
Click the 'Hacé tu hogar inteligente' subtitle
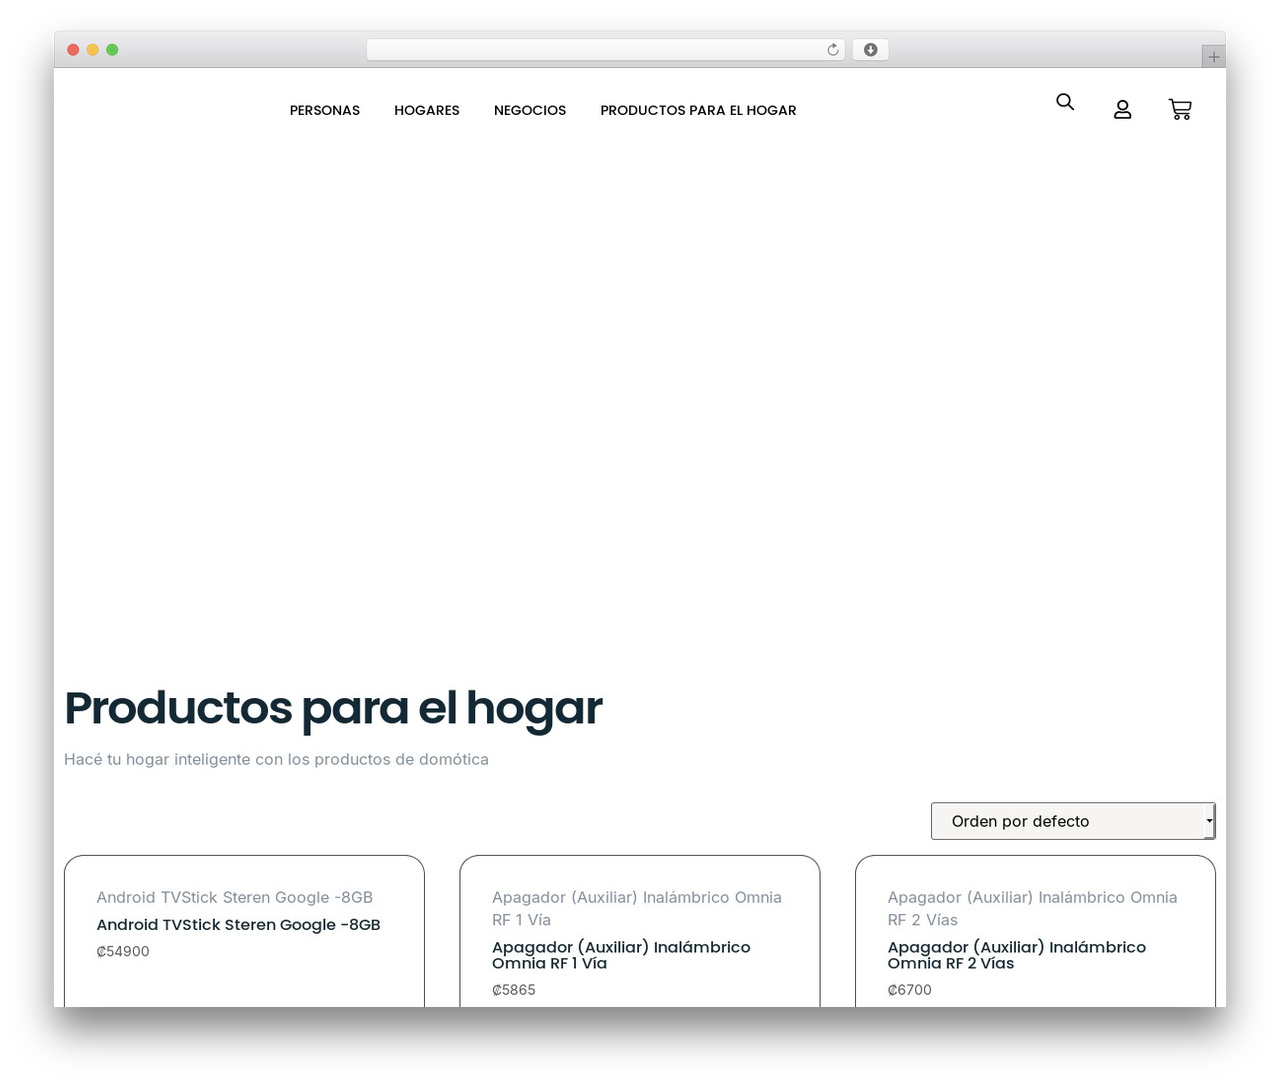[x=276, y=760]
